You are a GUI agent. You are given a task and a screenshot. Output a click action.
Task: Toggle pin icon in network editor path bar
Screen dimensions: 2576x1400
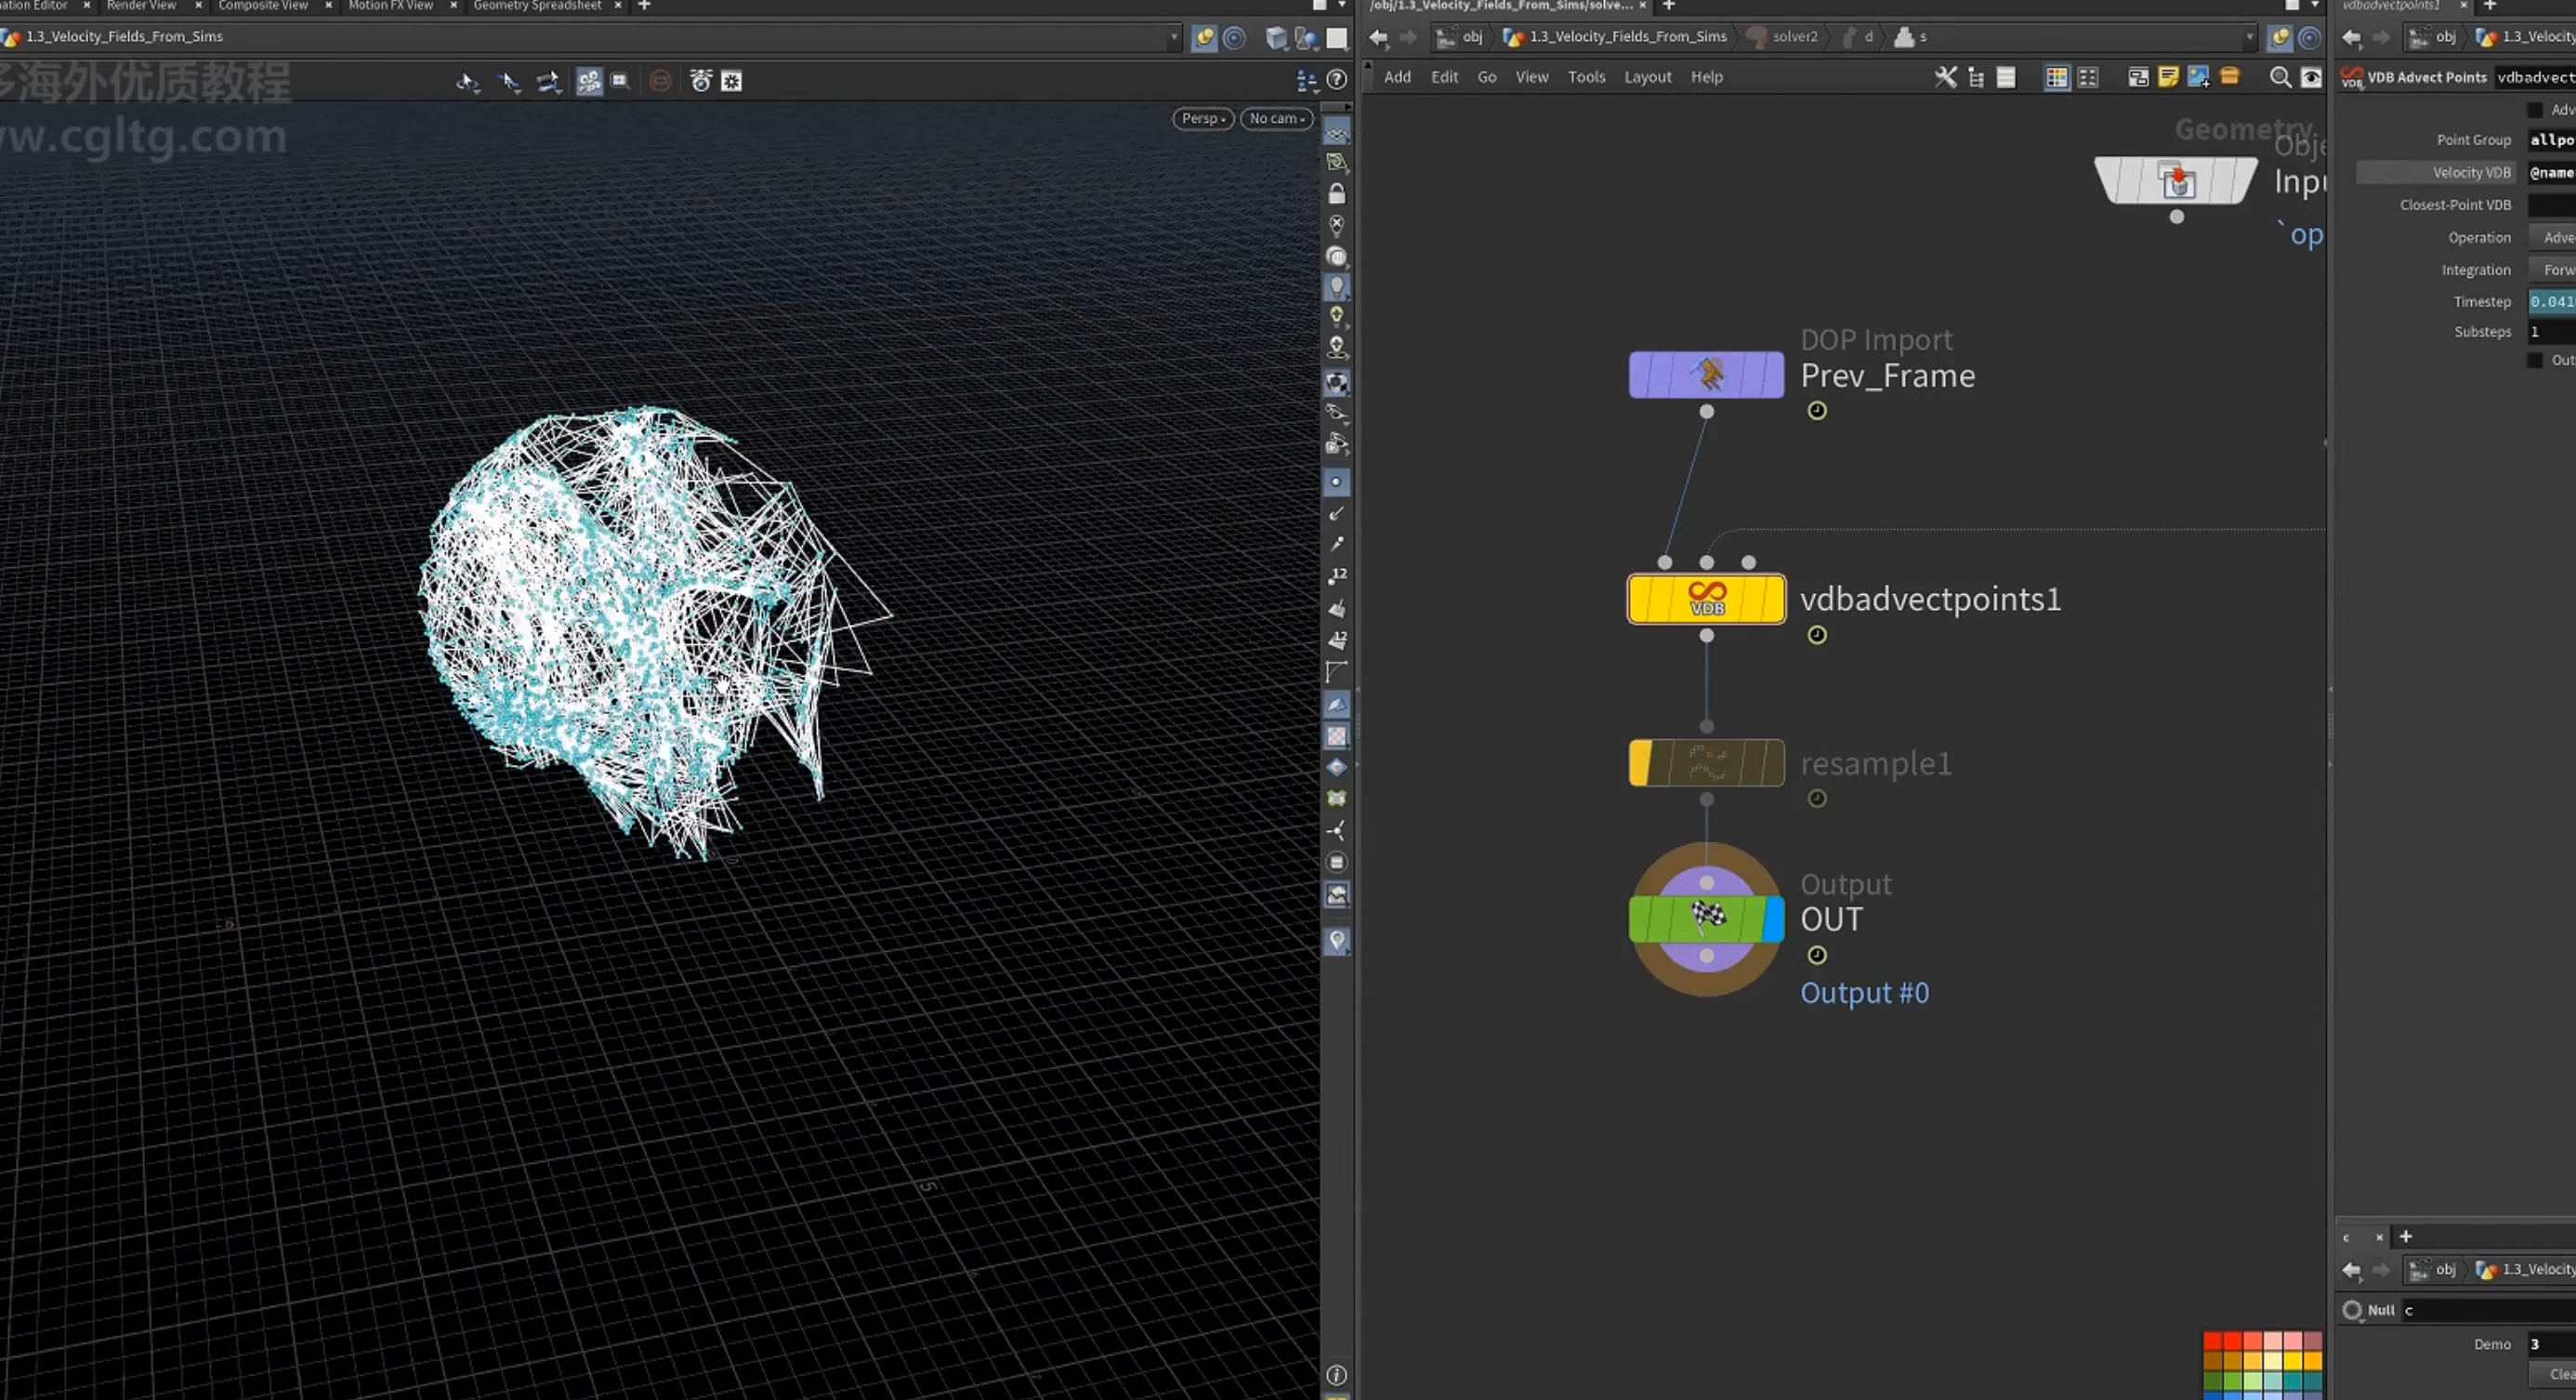point(2280,37)
